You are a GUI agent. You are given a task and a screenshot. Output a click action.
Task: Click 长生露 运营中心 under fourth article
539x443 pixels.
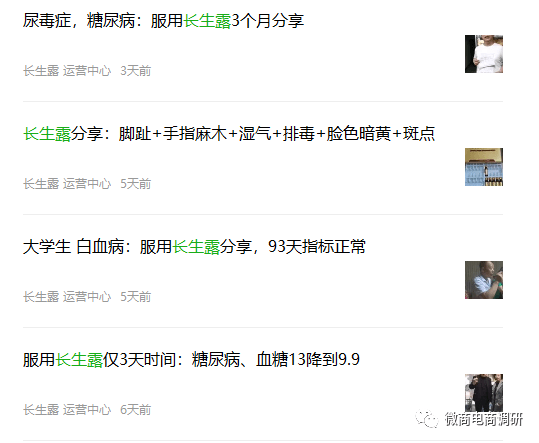pyautogui.click(x=67, y=410)
